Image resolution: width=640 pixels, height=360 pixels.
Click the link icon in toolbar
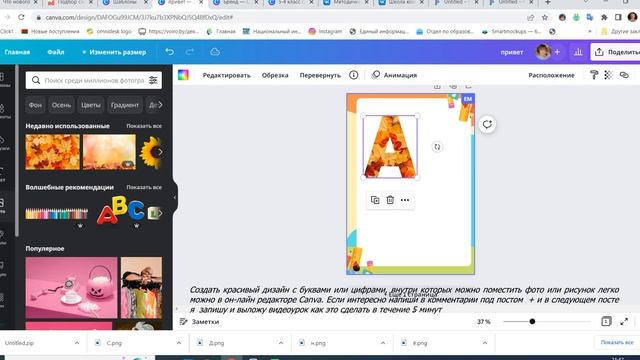(x=624, y=75)
